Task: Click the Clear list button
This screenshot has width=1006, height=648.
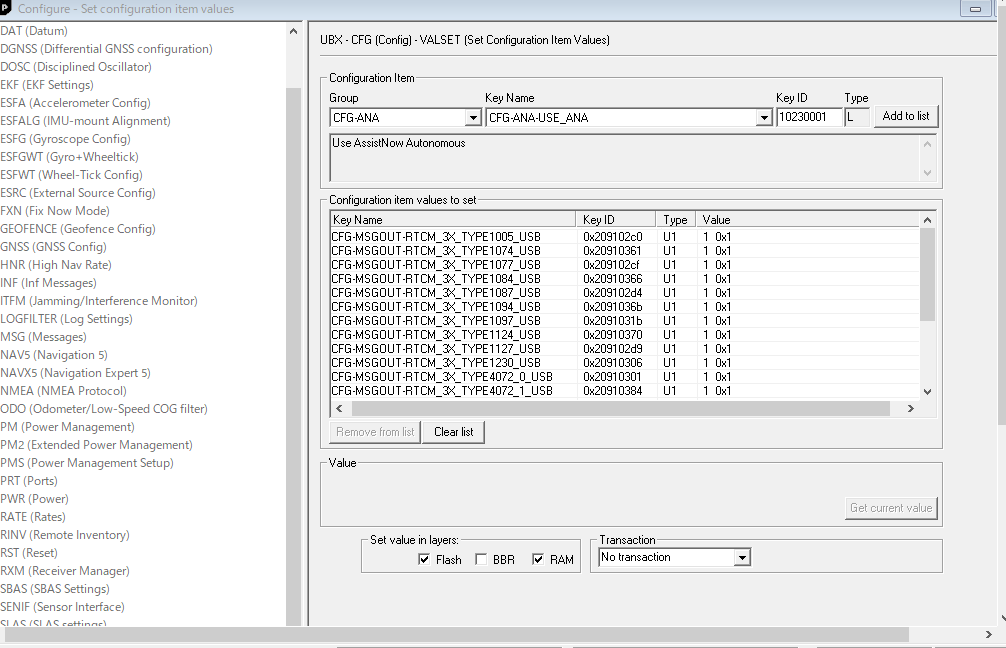Action: click(x=454, y=432)
